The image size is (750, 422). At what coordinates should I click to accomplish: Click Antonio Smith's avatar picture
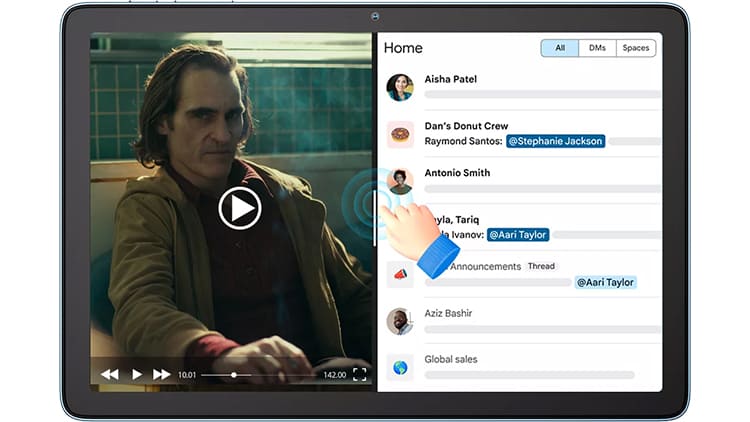[400, 181]
